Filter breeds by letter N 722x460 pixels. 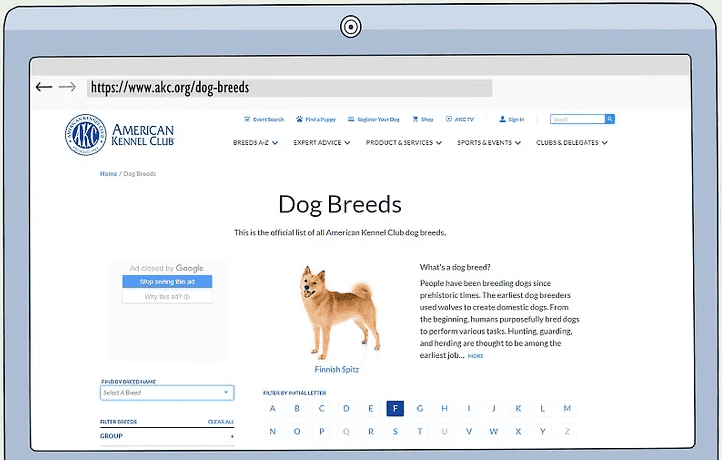pyautogui.click(x=273, y=431)
